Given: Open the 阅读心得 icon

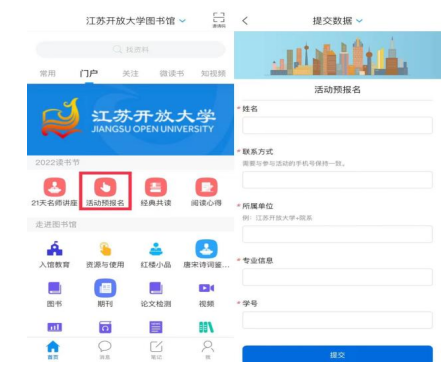Looking at the screenshot, I should (x=206, y=187).
